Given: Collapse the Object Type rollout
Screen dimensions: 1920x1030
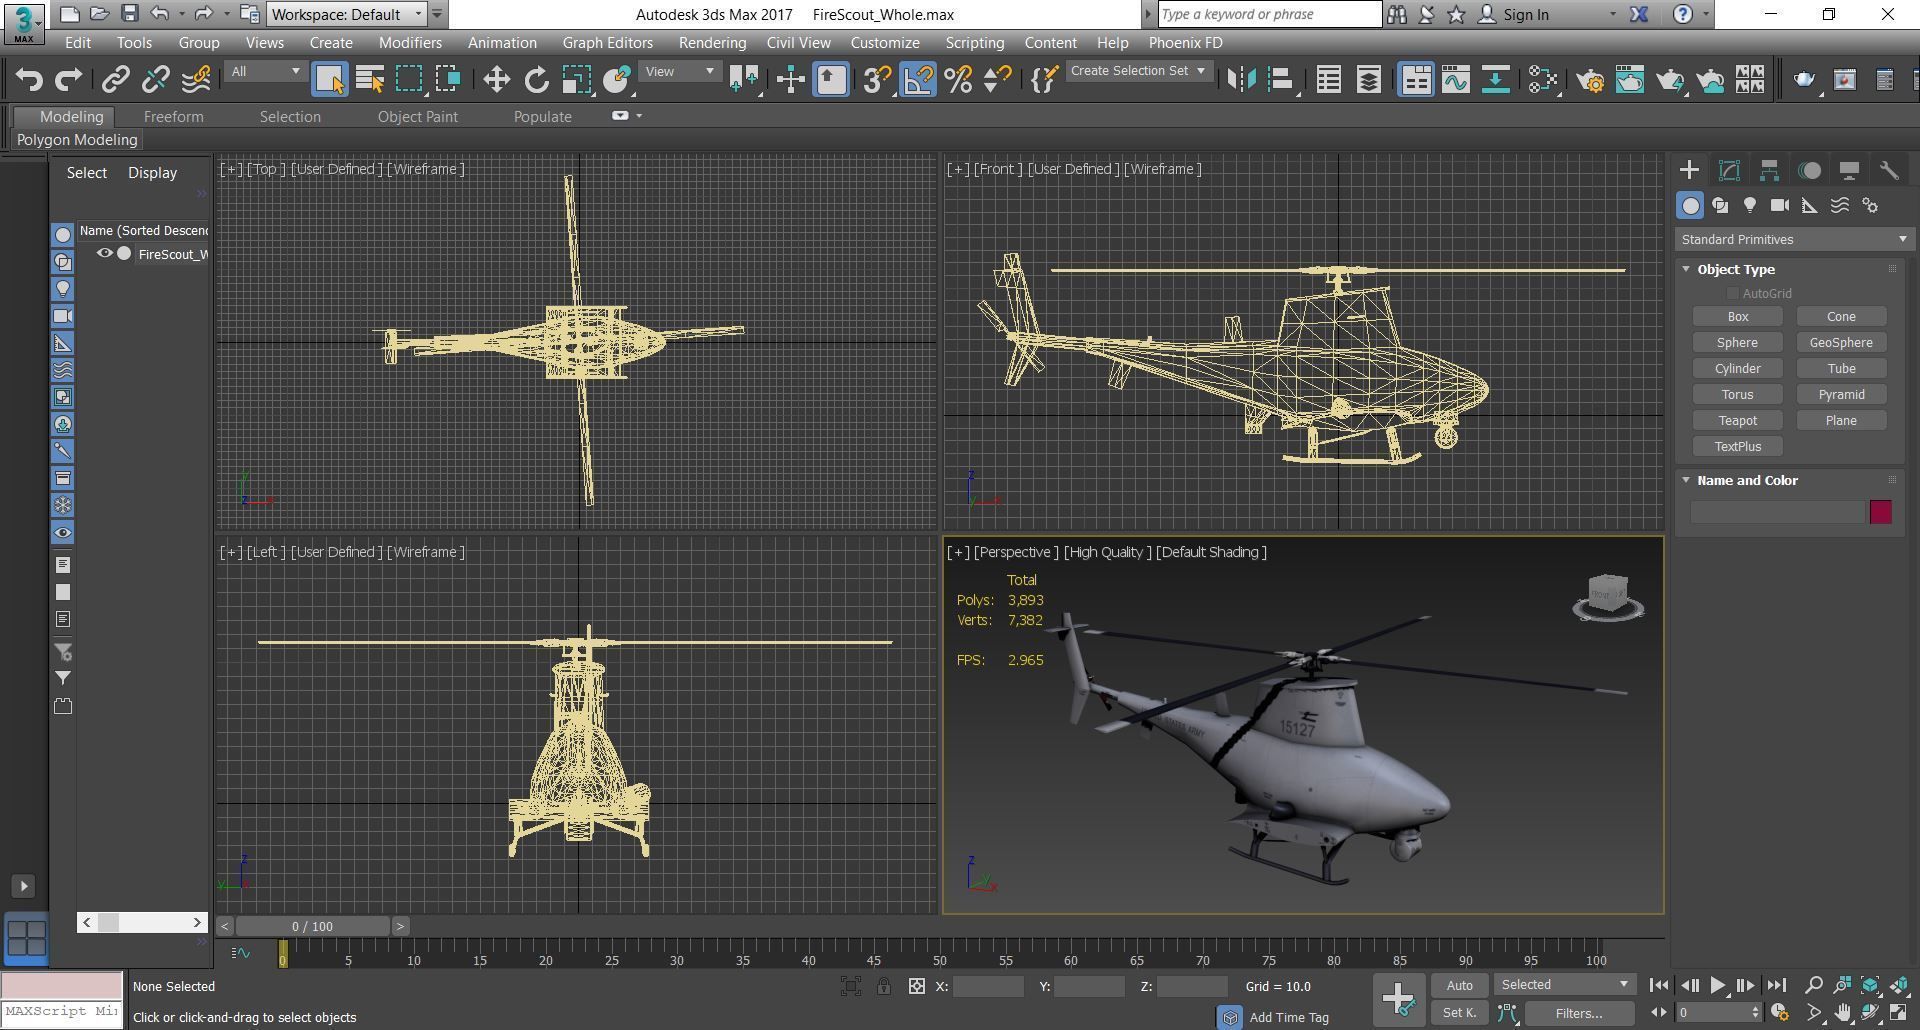Looking at the screenshot, I should tap(1685, 269).
